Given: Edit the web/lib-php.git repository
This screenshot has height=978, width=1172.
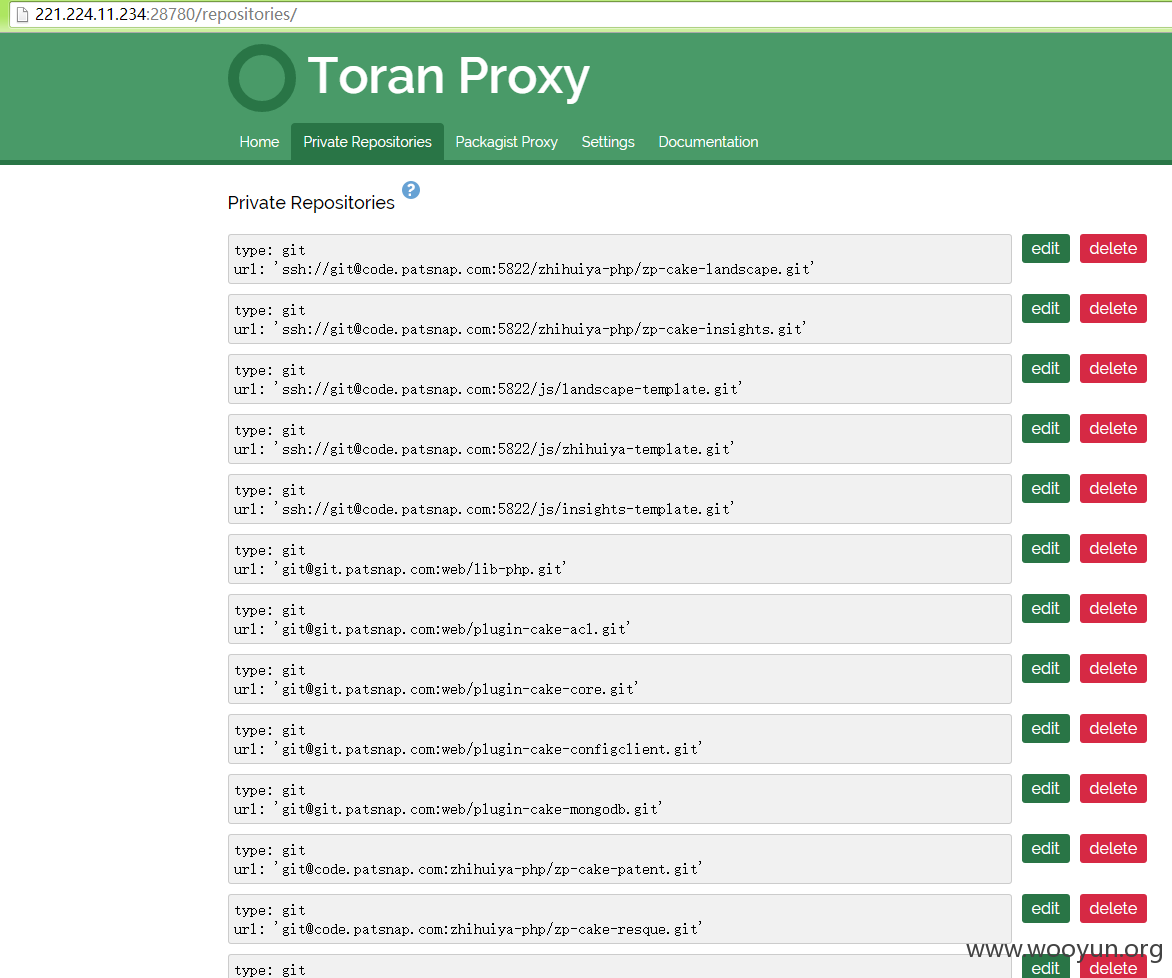Looking at the screenshot, I should (x=1046, y=549).
